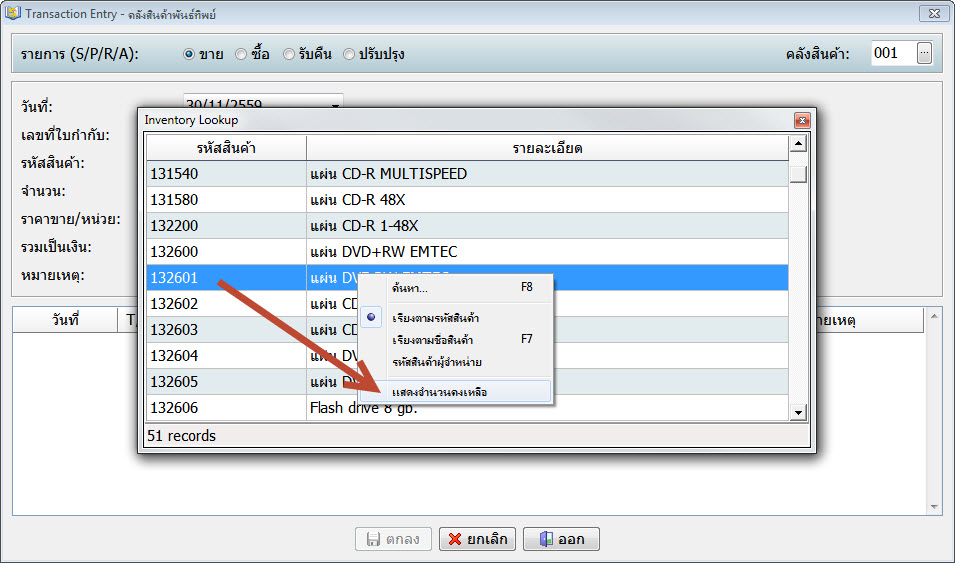Screen dimensions: 955x563
Task: Click the ออก exit button
Action: coord(561,539)
